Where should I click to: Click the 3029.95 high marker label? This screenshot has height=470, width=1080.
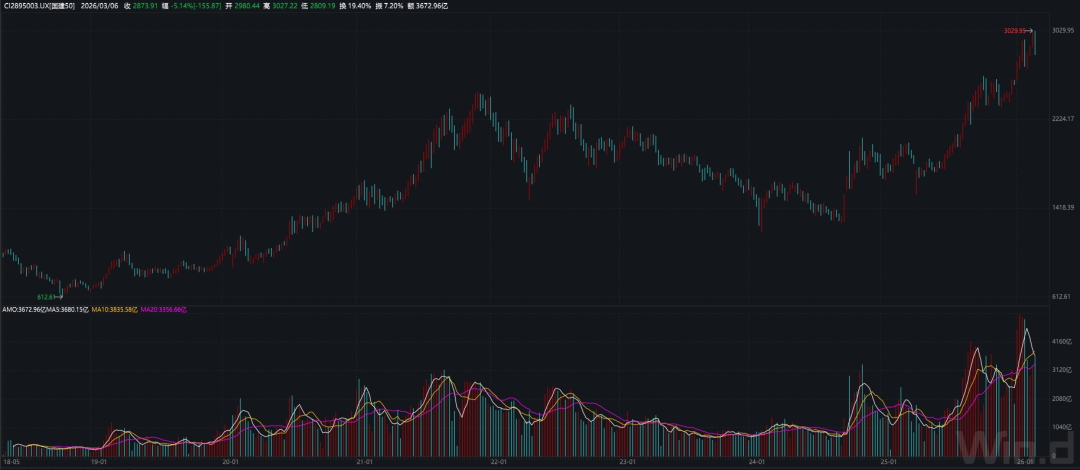(x=1015, y=31)
